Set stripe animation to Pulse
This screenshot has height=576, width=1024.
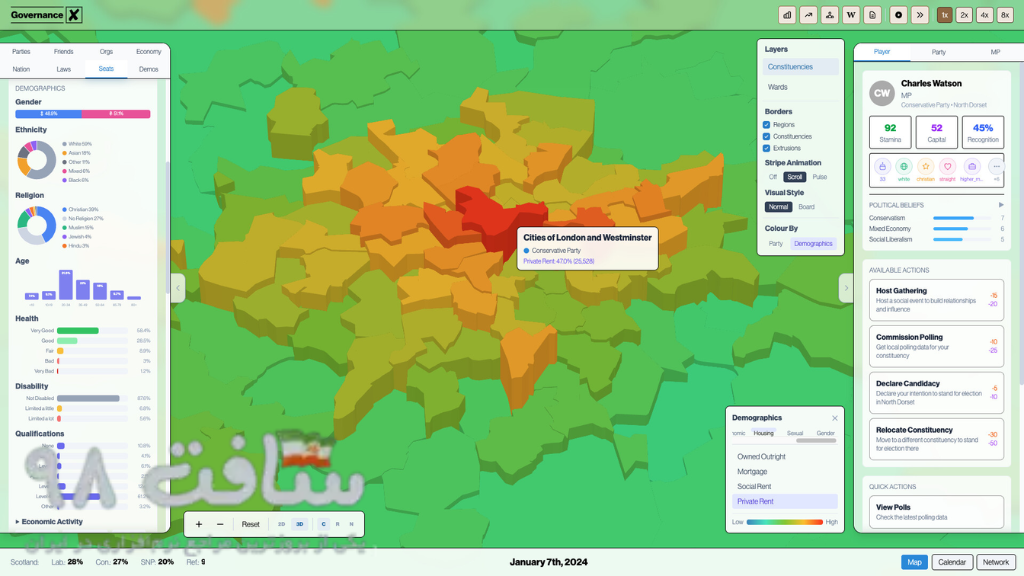[820, 177]
